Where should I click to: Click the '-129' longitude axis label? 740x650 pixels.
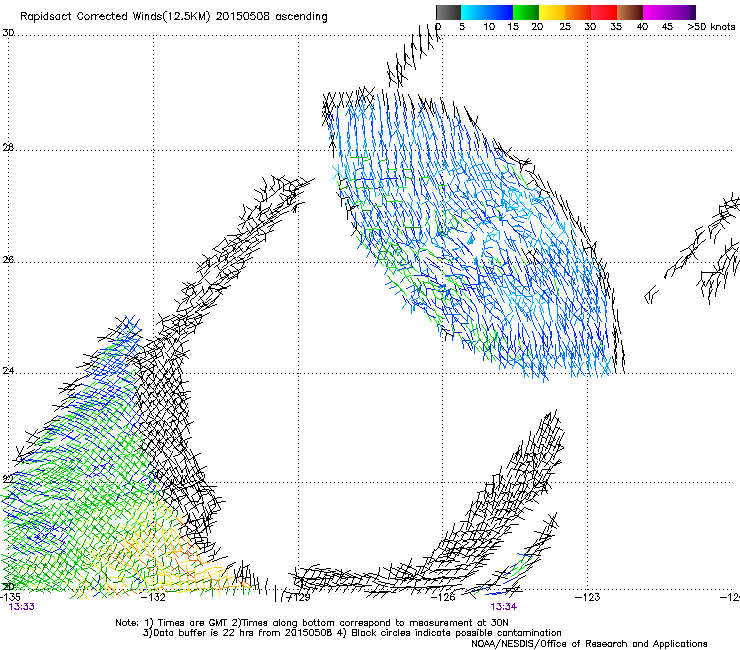[x=299, y=597]
